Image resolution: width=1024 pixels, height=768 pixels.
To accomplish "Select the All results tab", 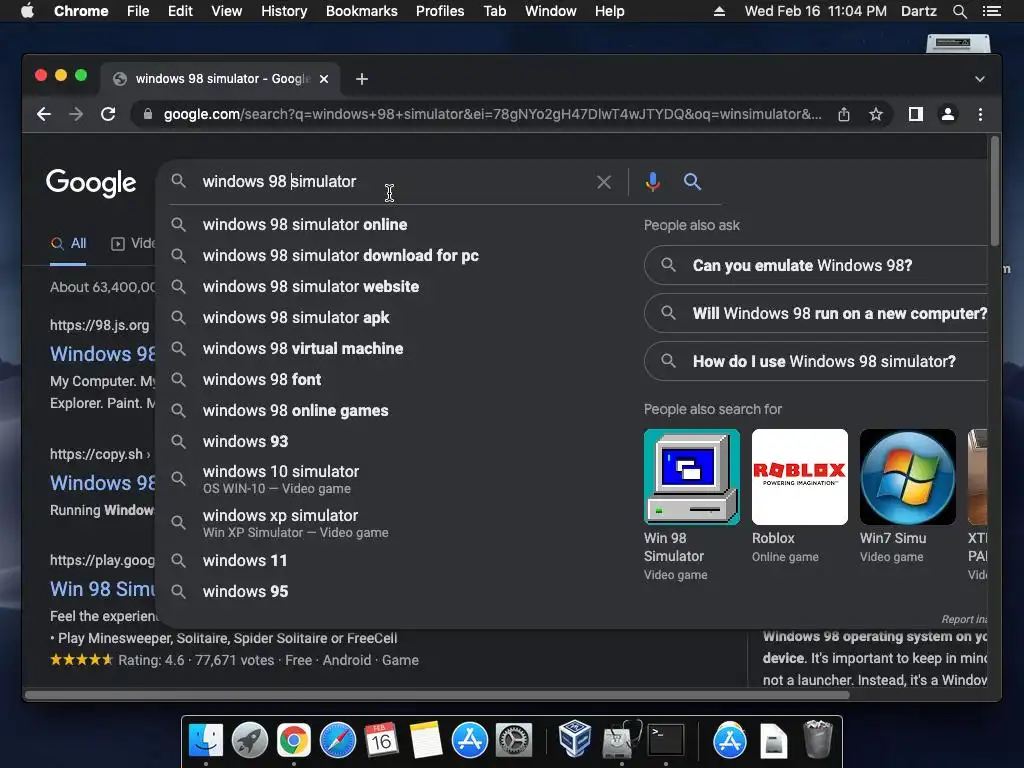I will click(69, 244).
